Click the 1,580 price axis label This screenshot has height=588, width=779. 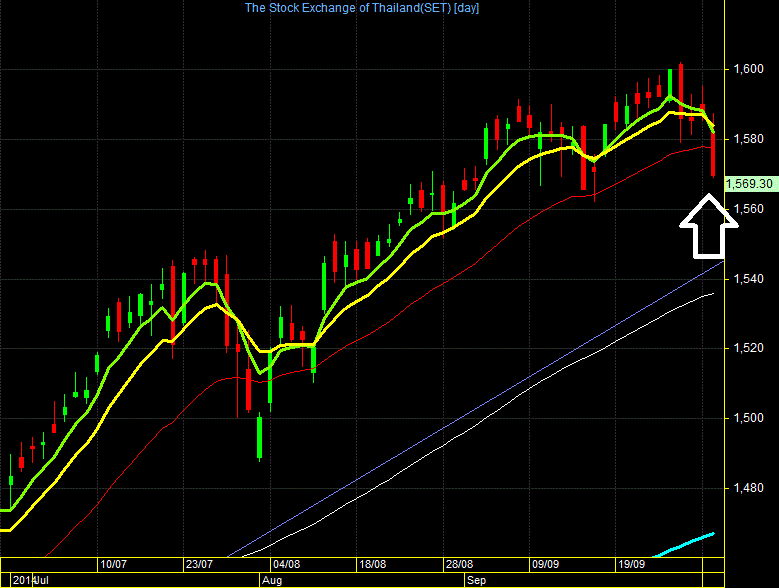pyautogui.click(x=749, y=139)
